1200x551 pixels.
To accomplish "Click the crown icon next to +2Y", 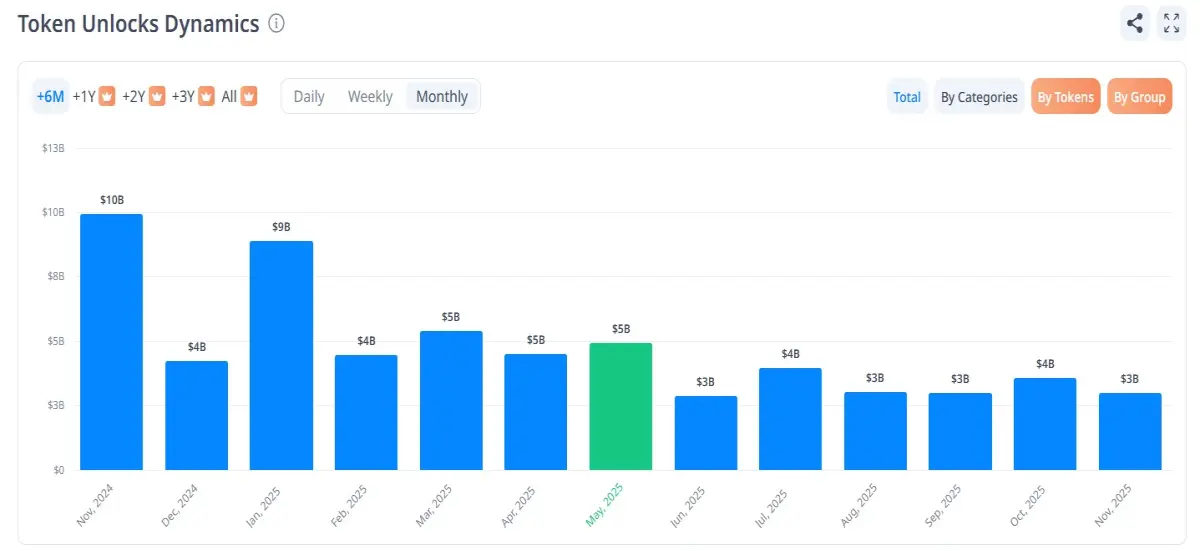I will point(157,97).
